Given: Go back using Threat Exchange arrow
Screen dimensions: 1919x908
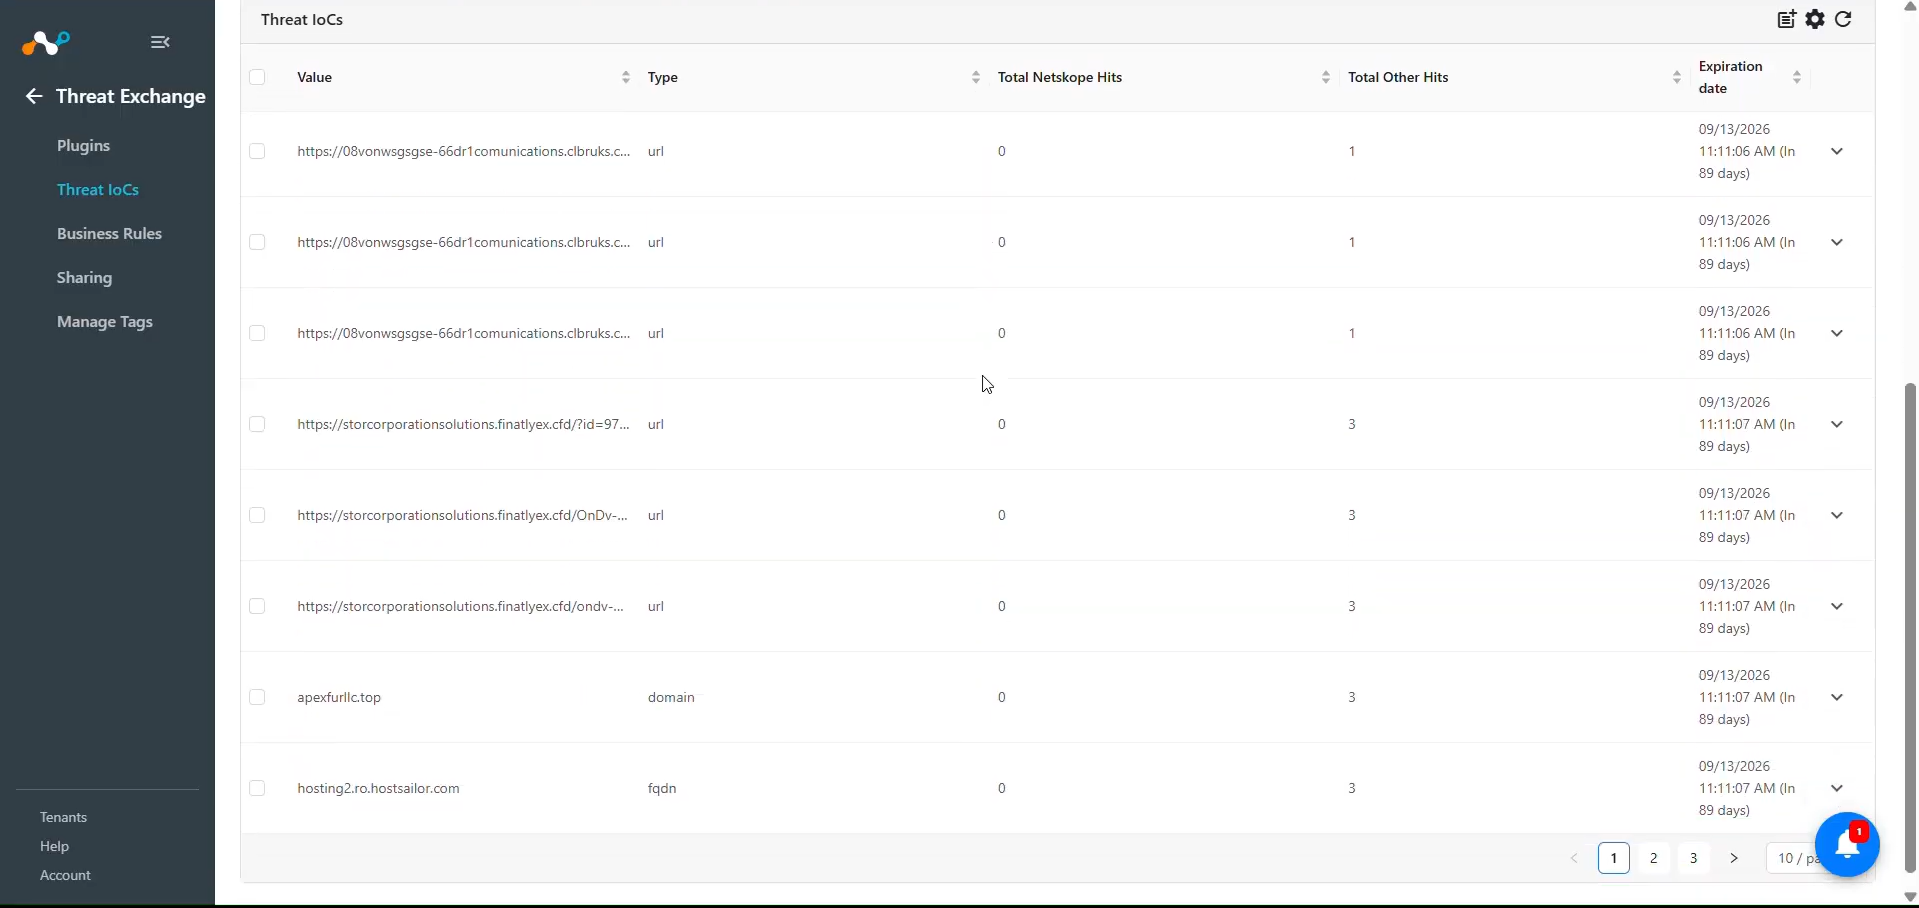Looking at the screenshot, I should coord(34,96).
